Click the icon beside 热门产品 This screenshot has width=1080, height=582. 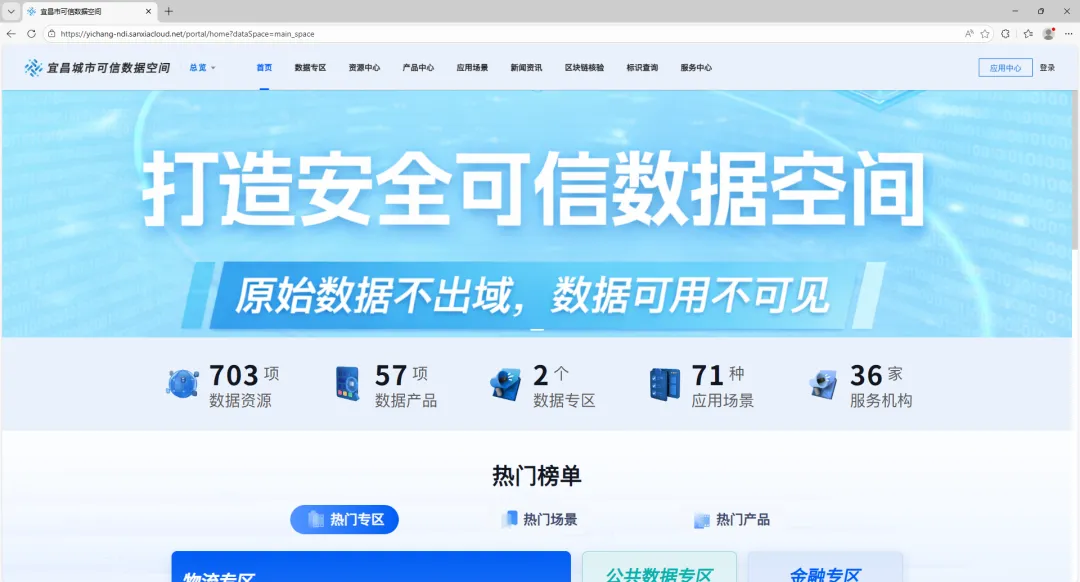(x=701, y=519)
